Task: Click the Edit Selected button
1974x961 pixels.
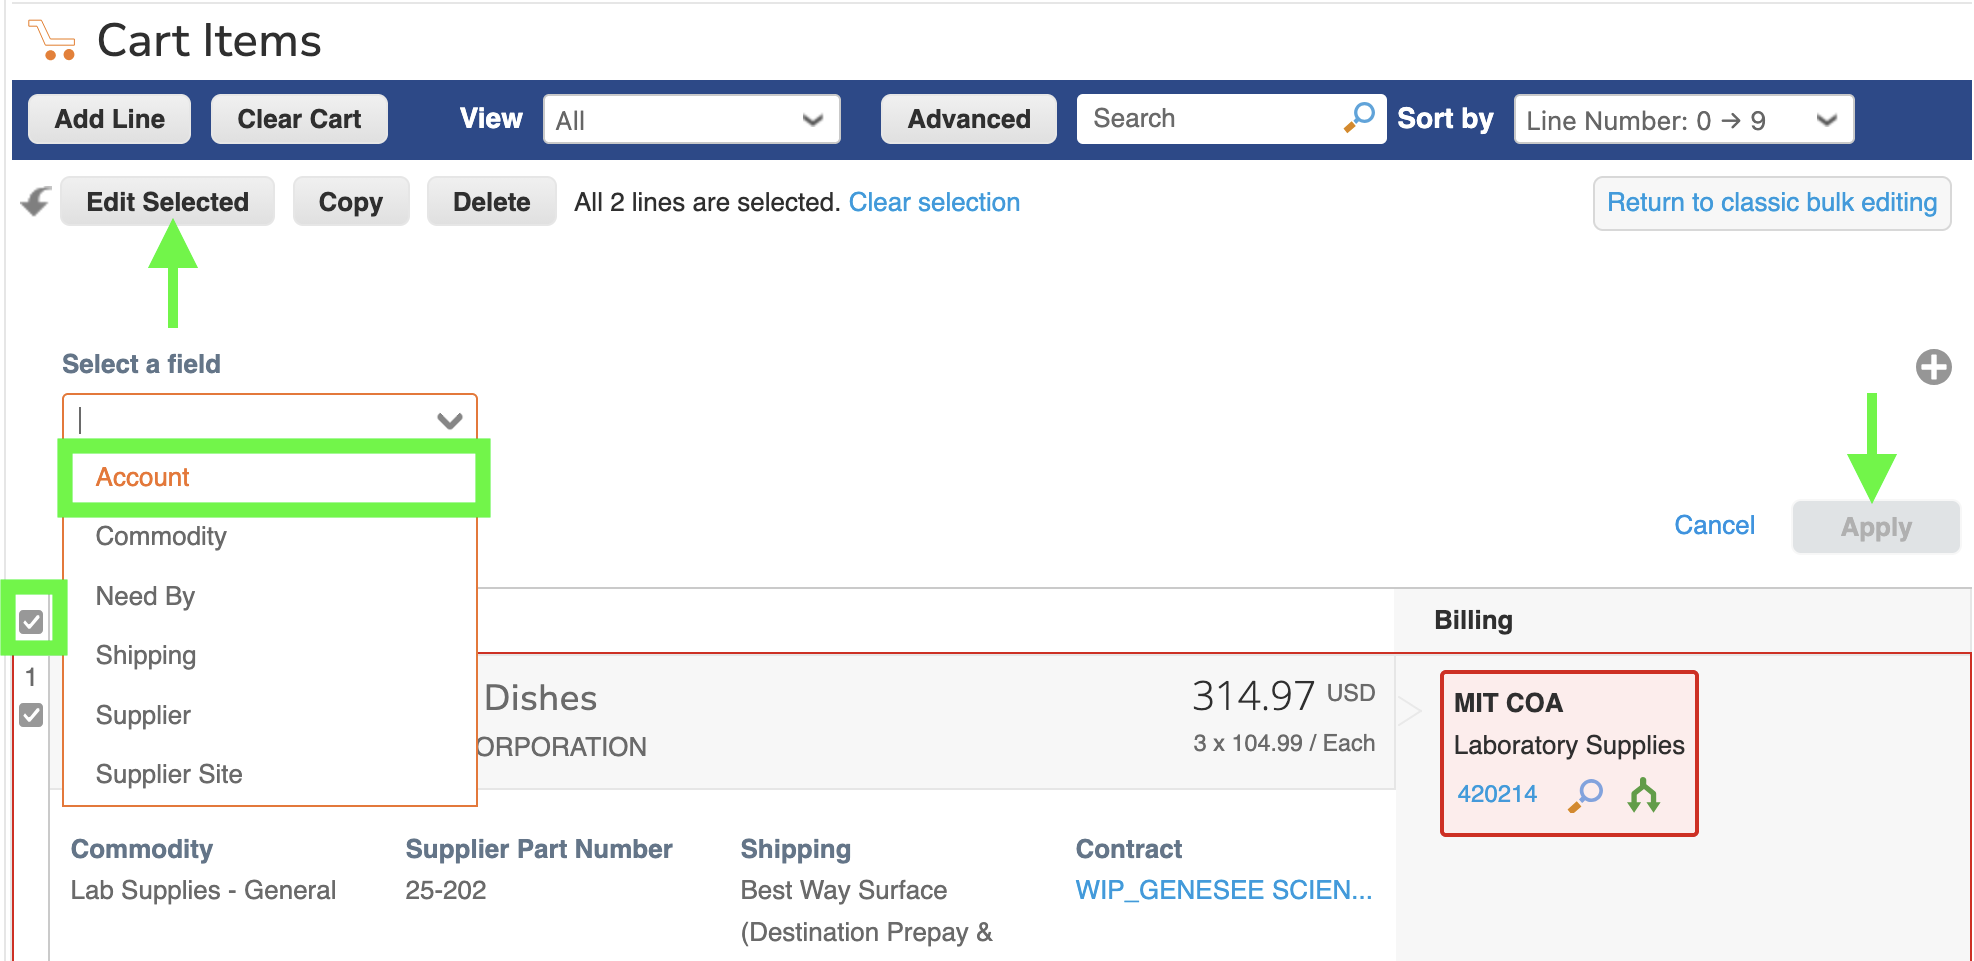Action: pos(167,202)
